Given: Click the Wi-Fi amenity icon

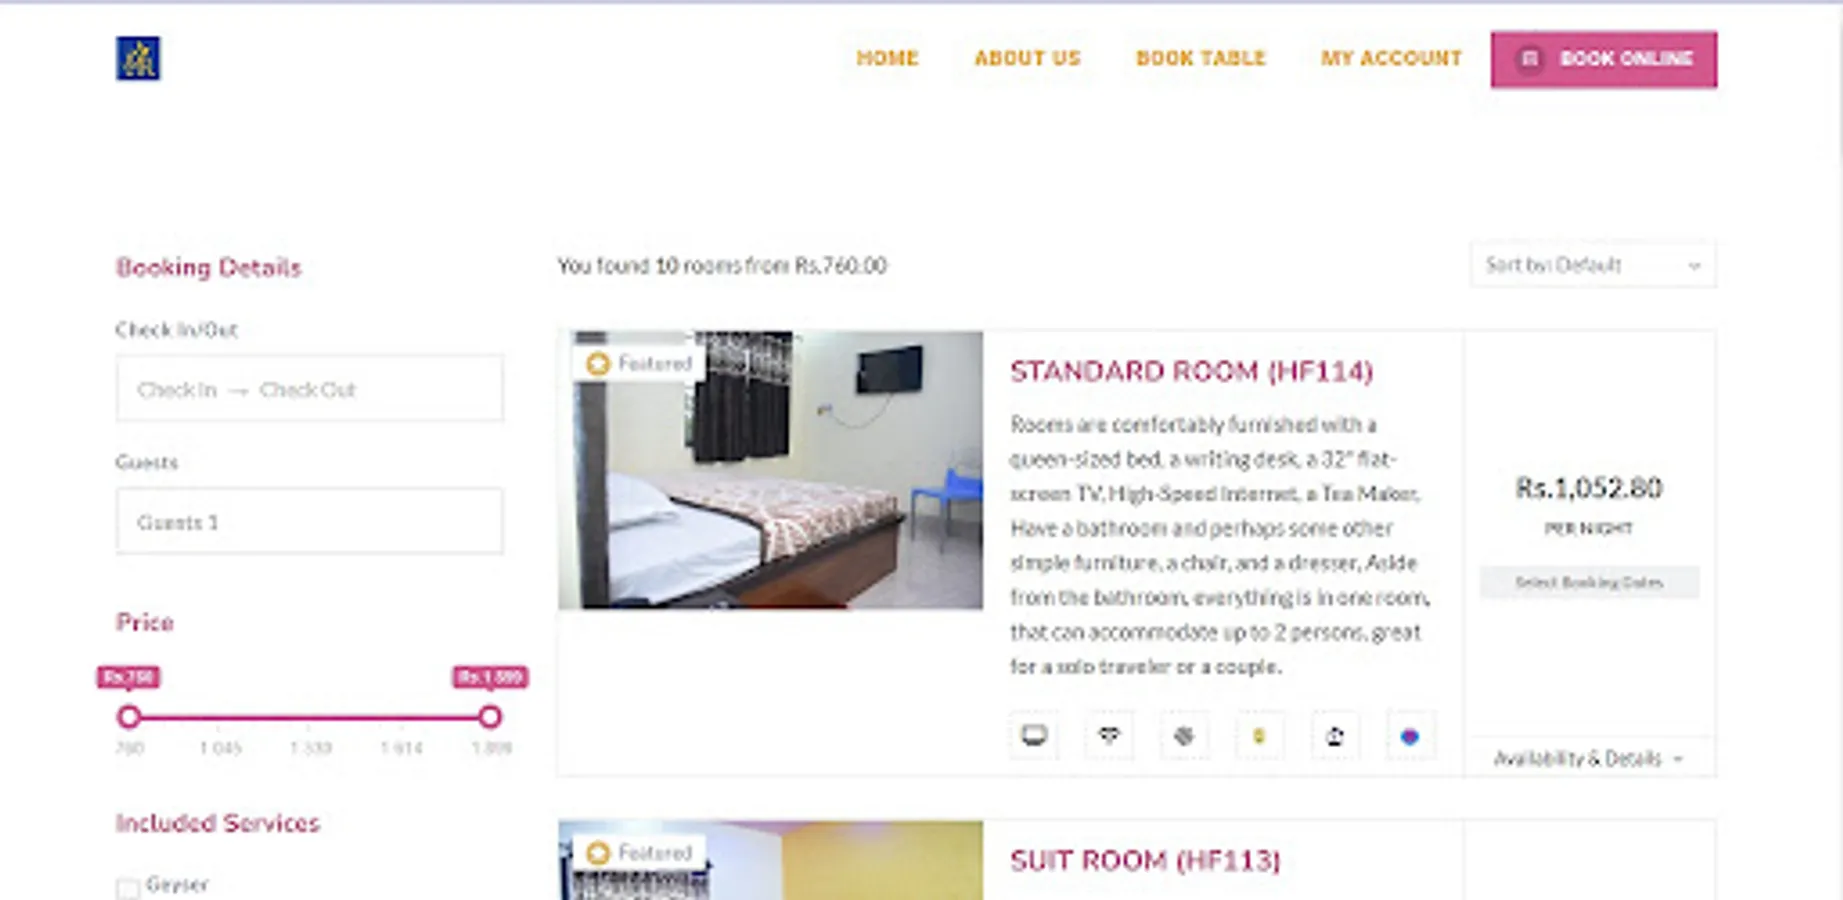Looking at the screenshot, I should [1109, 736].
